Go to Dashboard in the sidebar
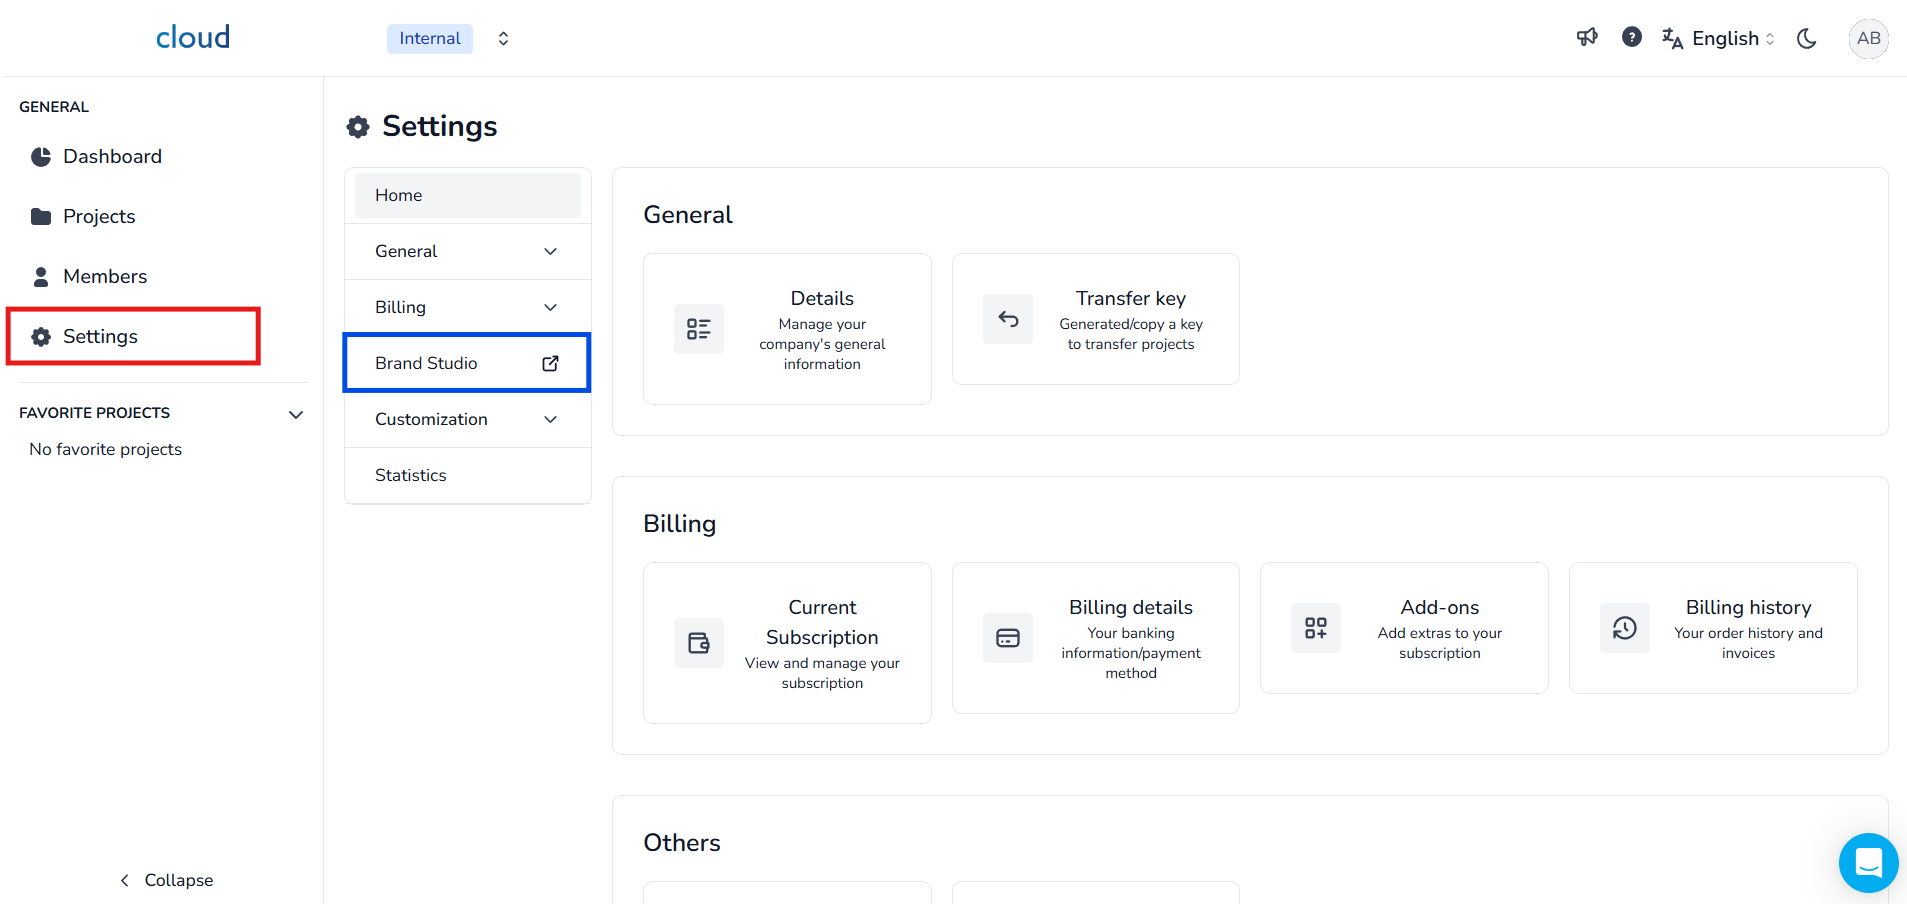The height and width of the screenshot is (904, 1907). [x=112, y=157]
